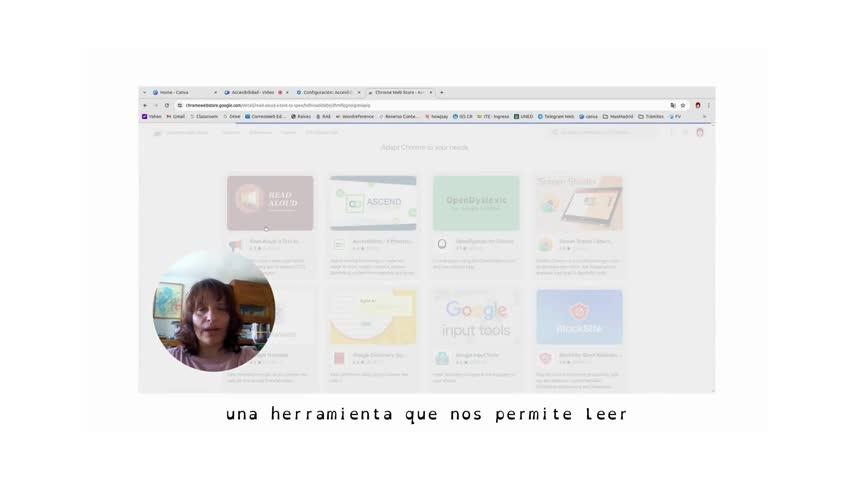
Task: Switch to the Home - Canva tab
Action: point(182,93)
